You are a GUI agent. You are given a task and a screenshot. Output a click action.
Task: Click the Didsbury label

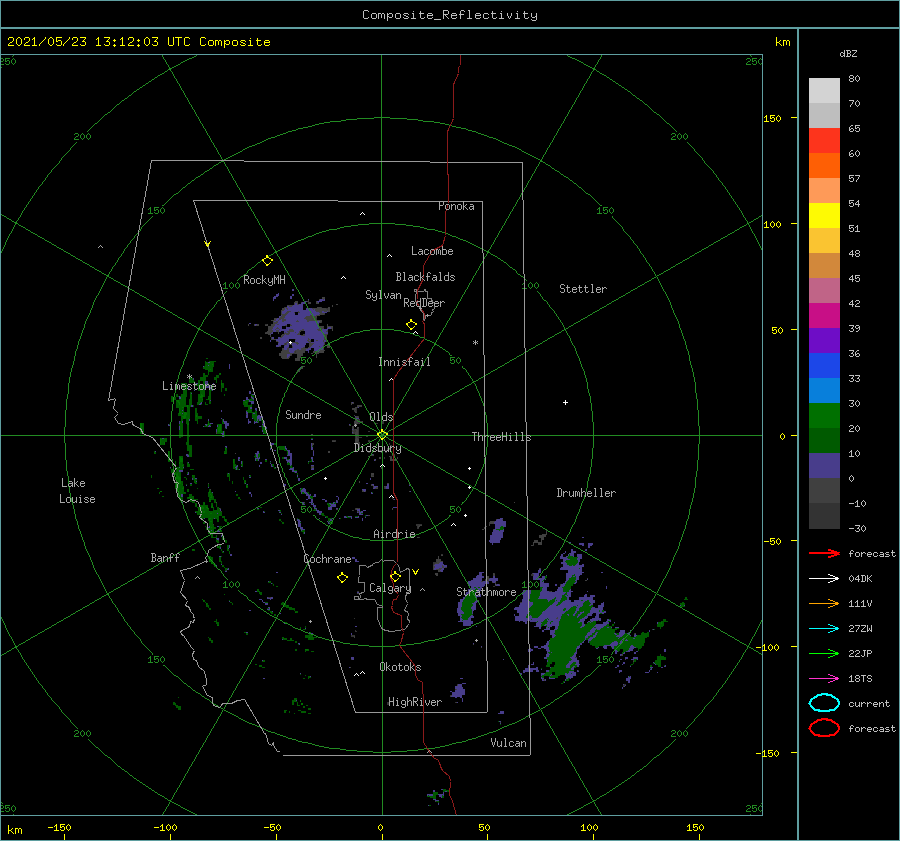tap(377, 448)
